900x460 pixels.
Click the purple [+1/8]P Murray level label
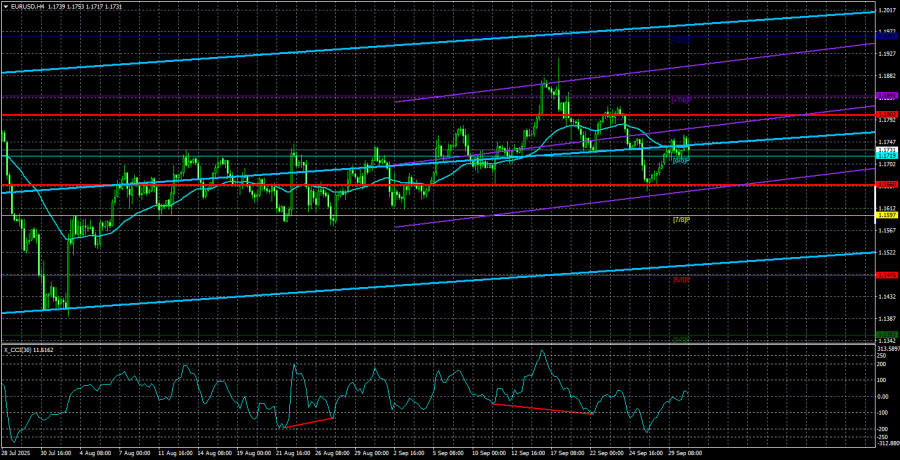680,100
